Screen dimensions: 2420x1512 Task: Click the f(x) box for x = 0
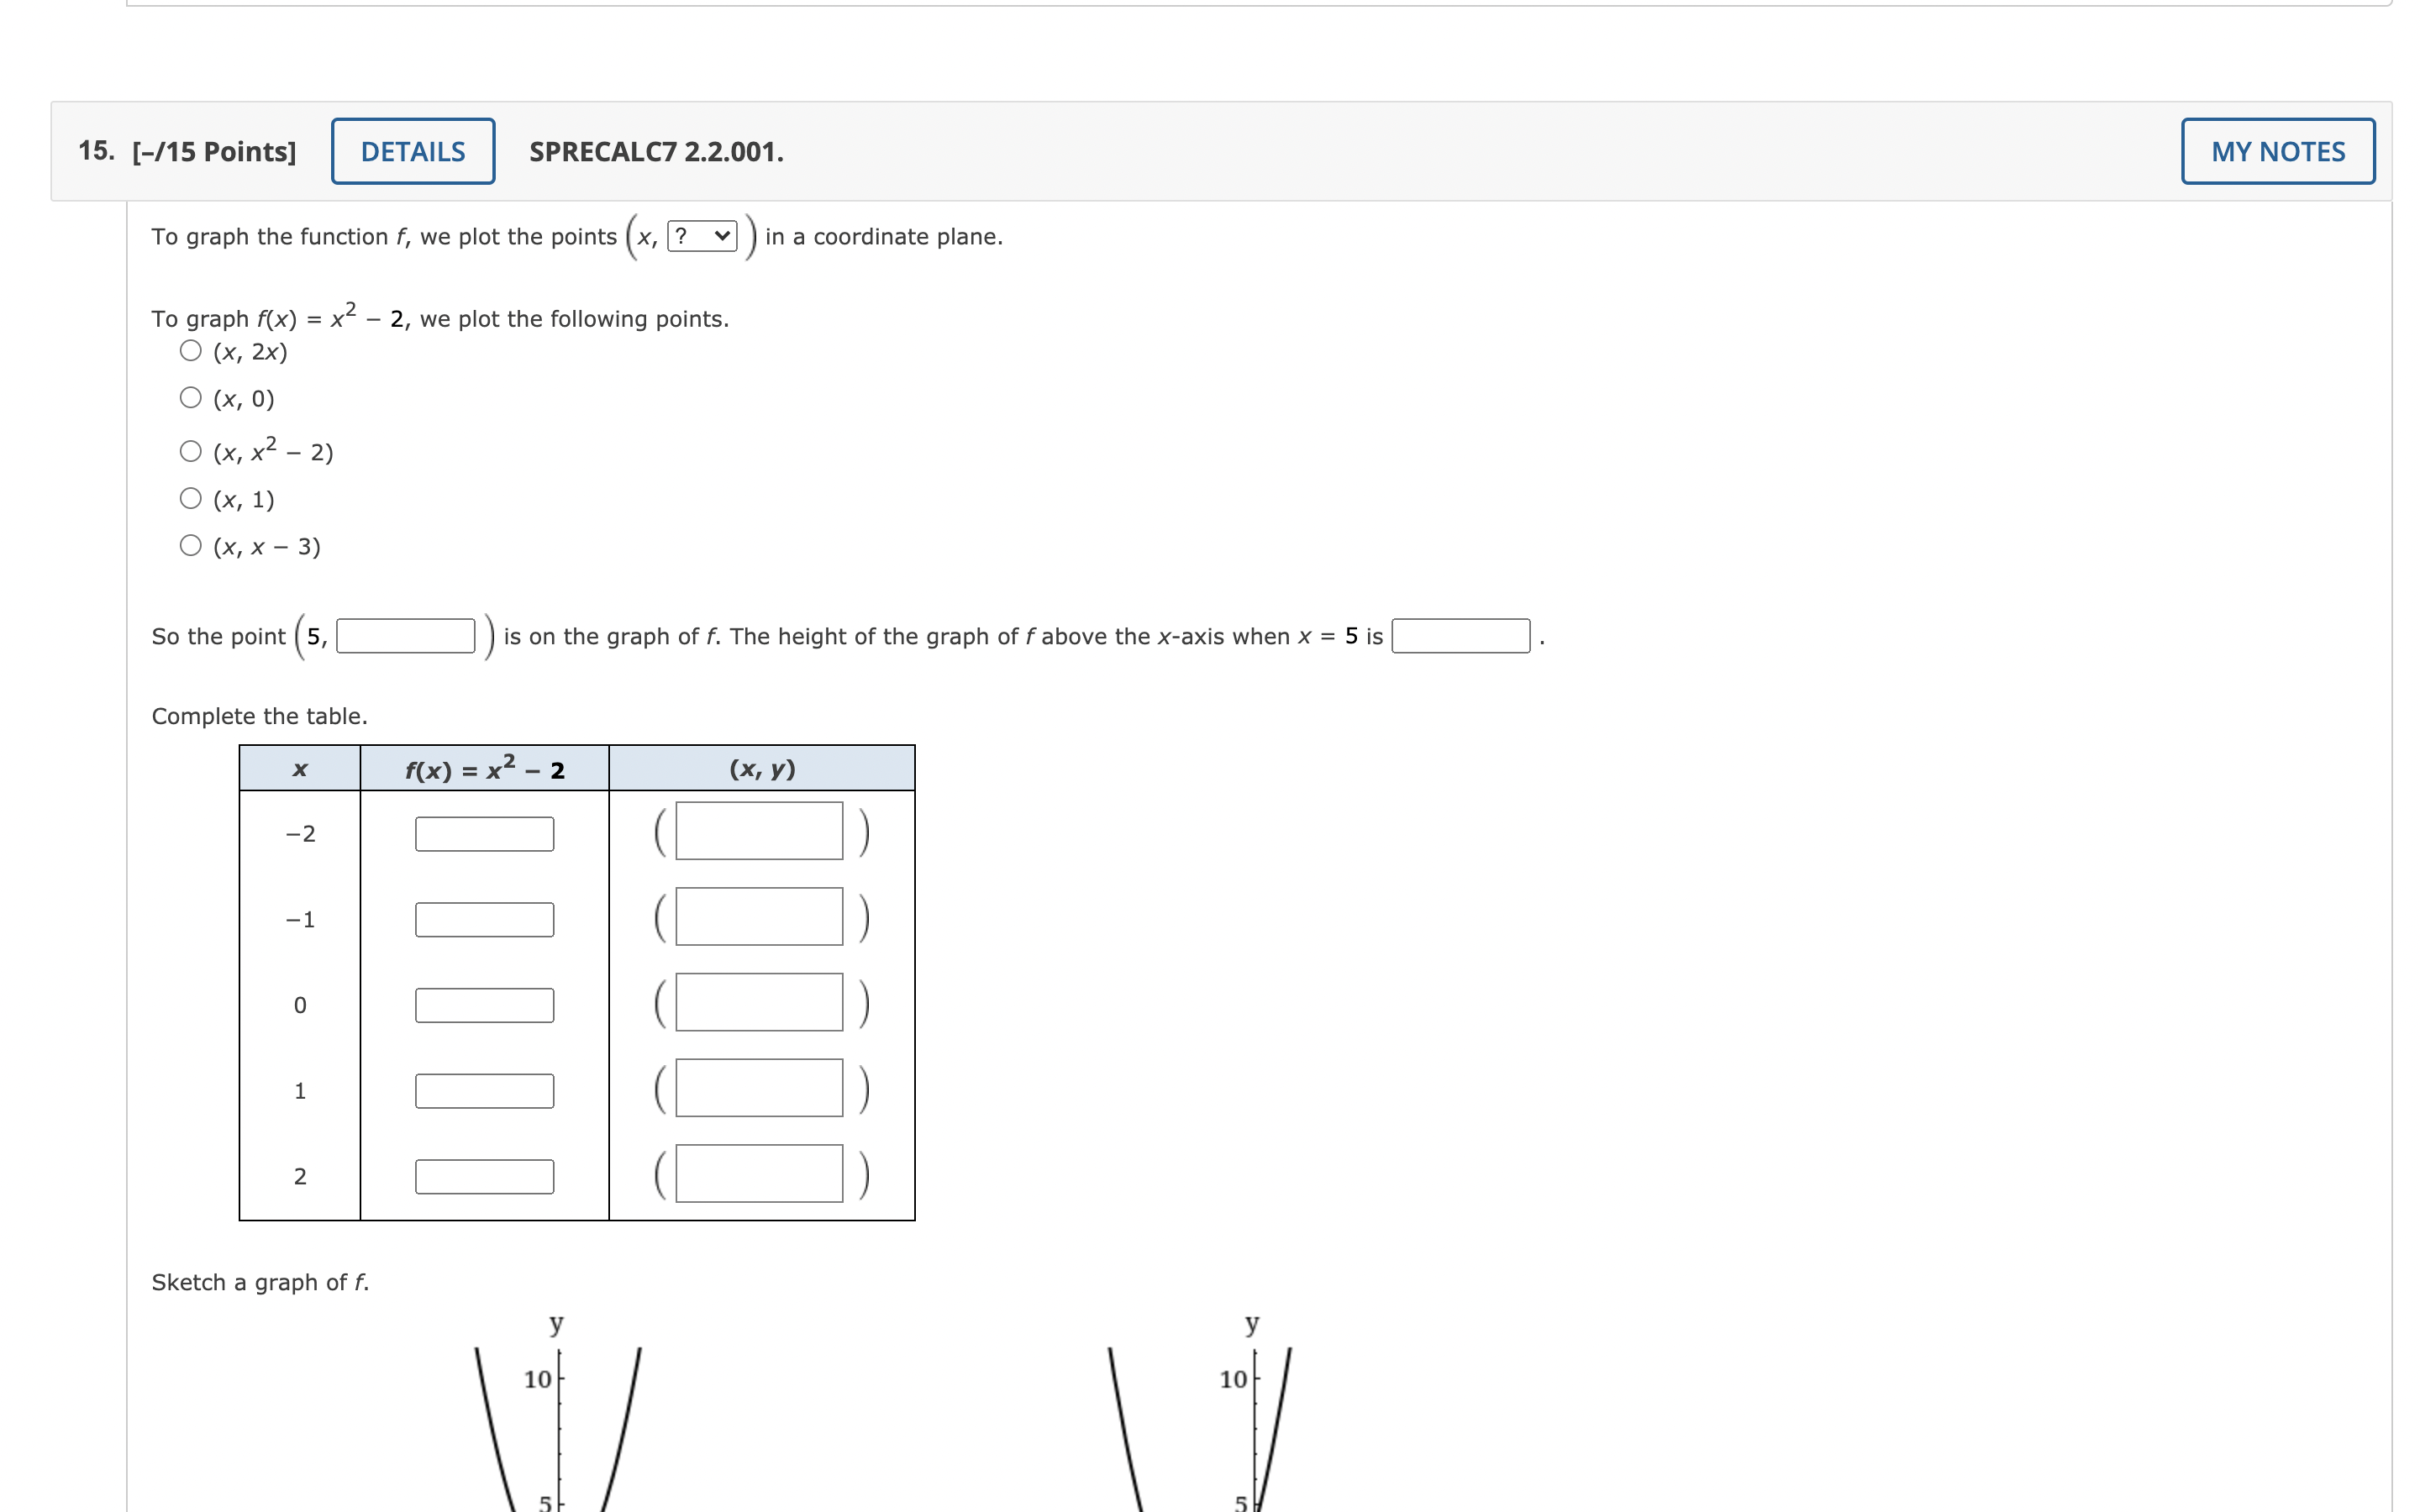[x=484, y=1005]
